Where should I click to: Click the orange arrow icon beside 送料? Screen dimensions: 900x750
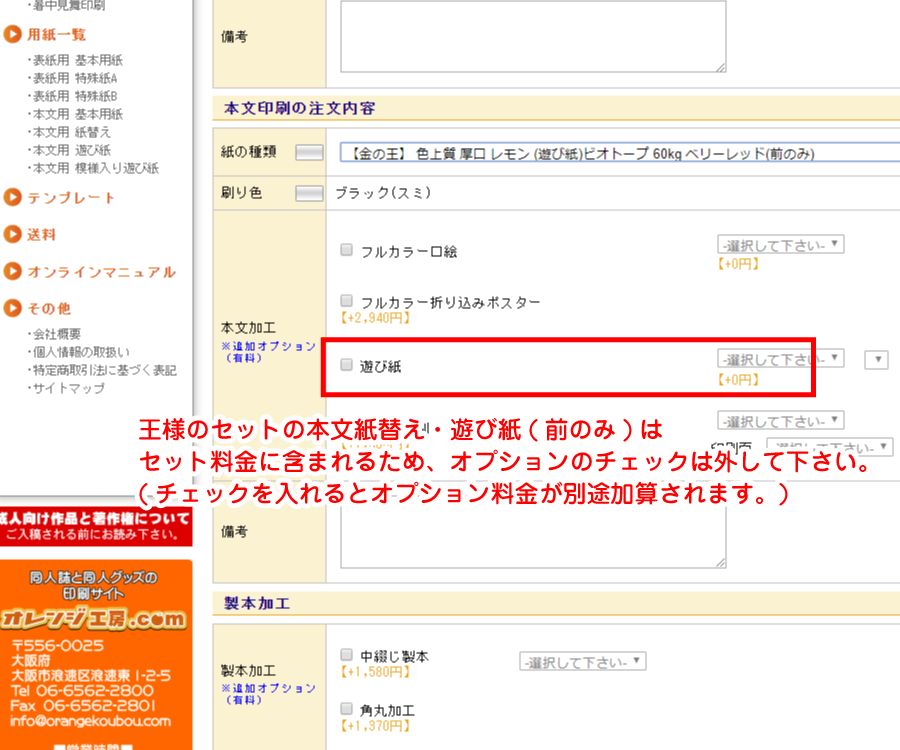[x=13, y=235]
